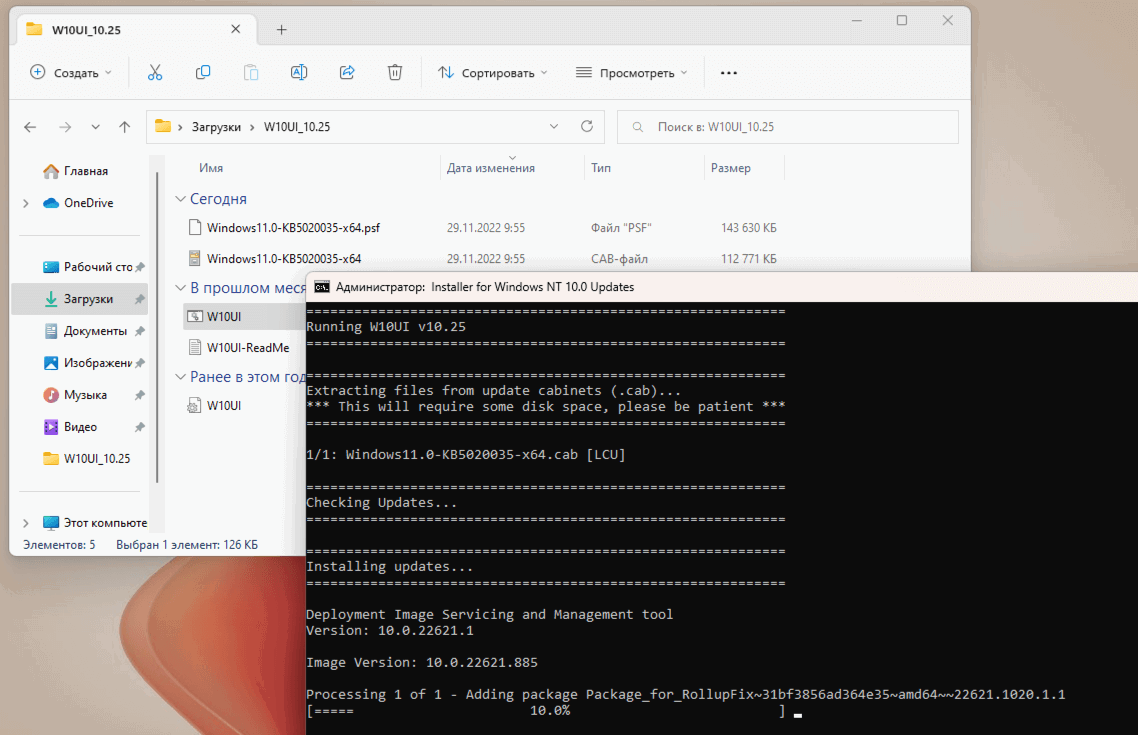Refresh the current folder view

[x=587, y=126]
